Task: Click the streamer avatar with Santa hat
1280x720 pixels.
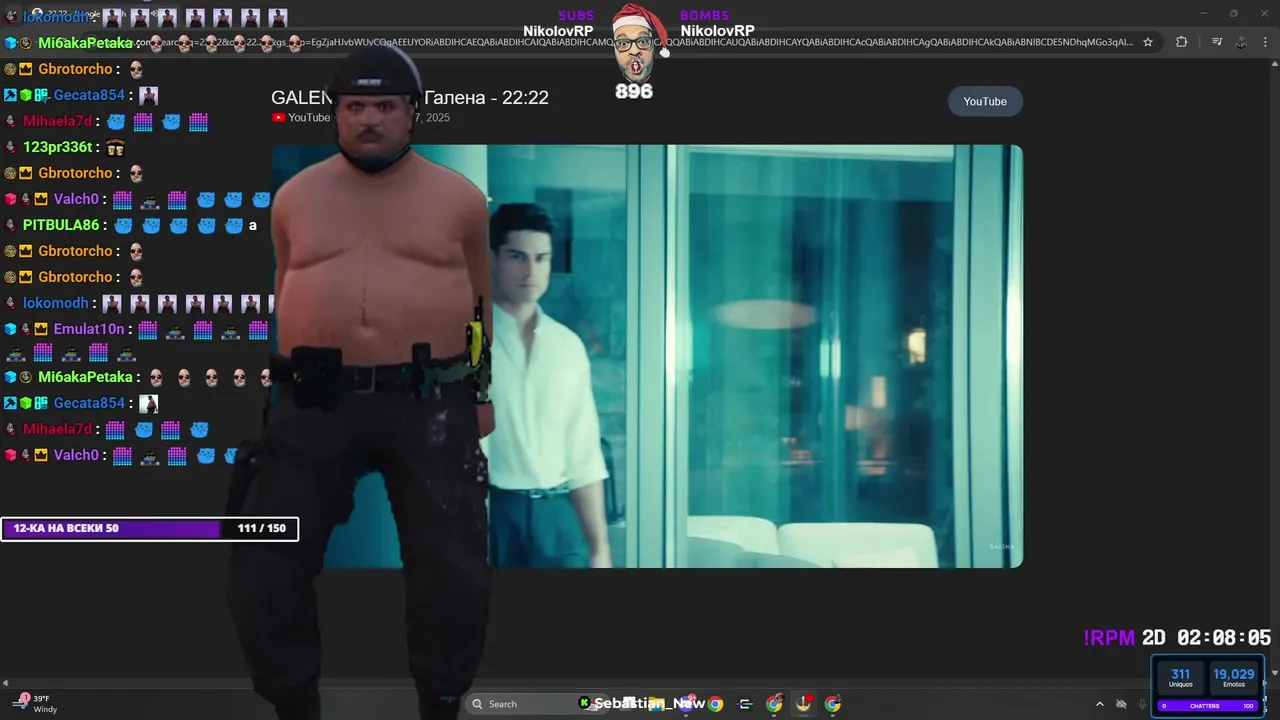Action: point(637,42)
